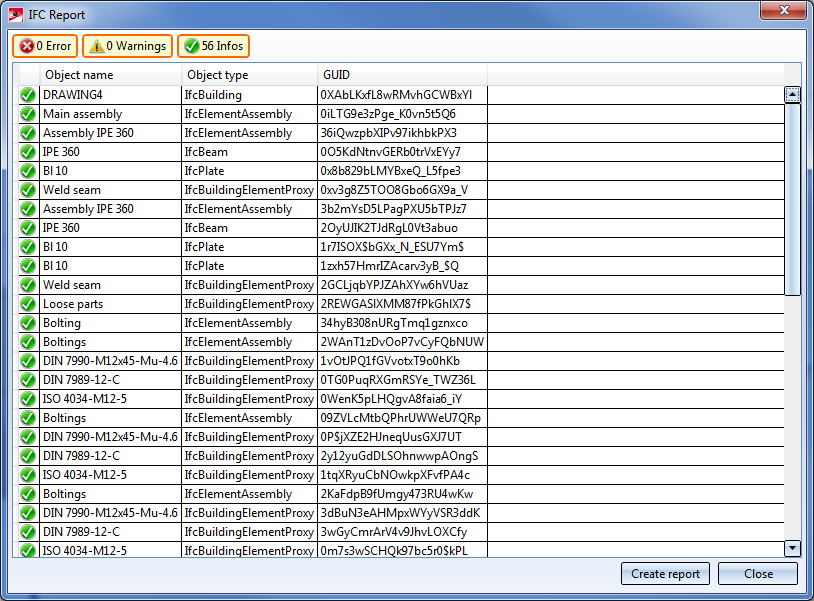Select GUID 2KaFdpB9fUmgy473RU4wKw cell
Viewport: 814px width, 601px height.
point(402,494)
